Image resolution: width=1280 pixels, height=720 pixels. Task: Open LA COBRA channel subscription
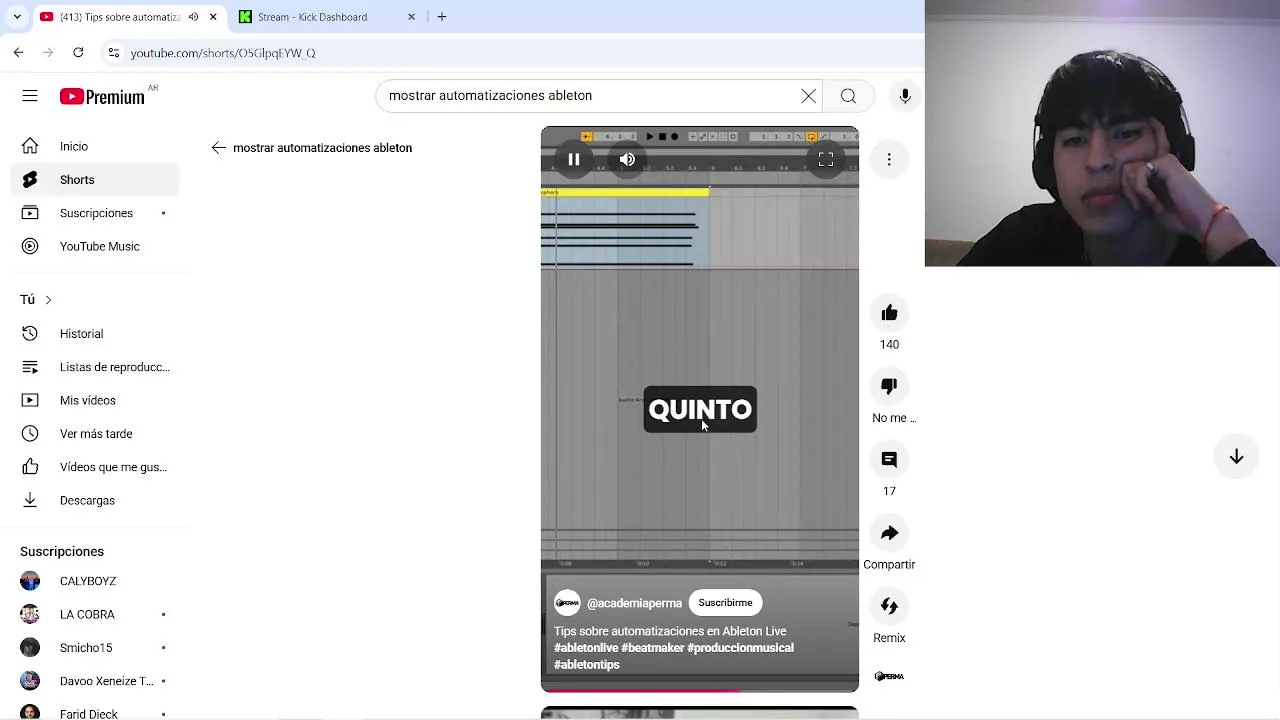point(96,614)
